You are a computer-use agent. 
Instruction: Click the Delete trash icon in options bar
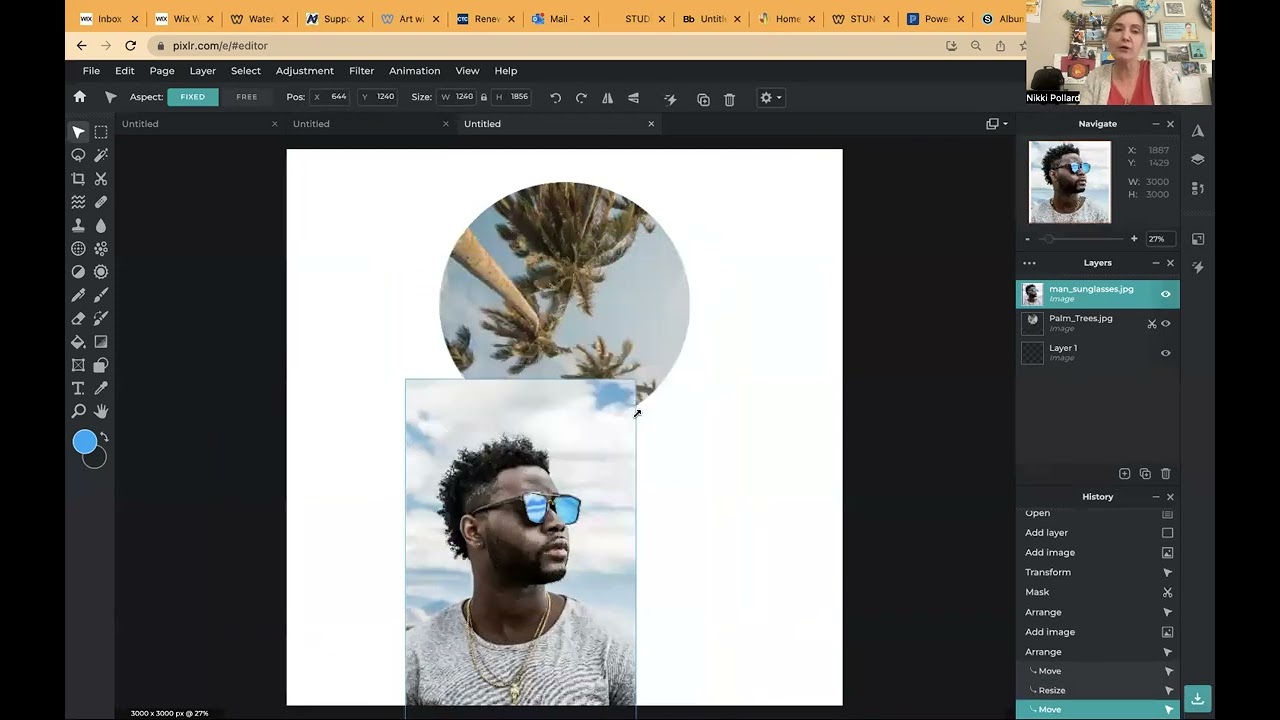pyautogui.click(x=729, y=99)
